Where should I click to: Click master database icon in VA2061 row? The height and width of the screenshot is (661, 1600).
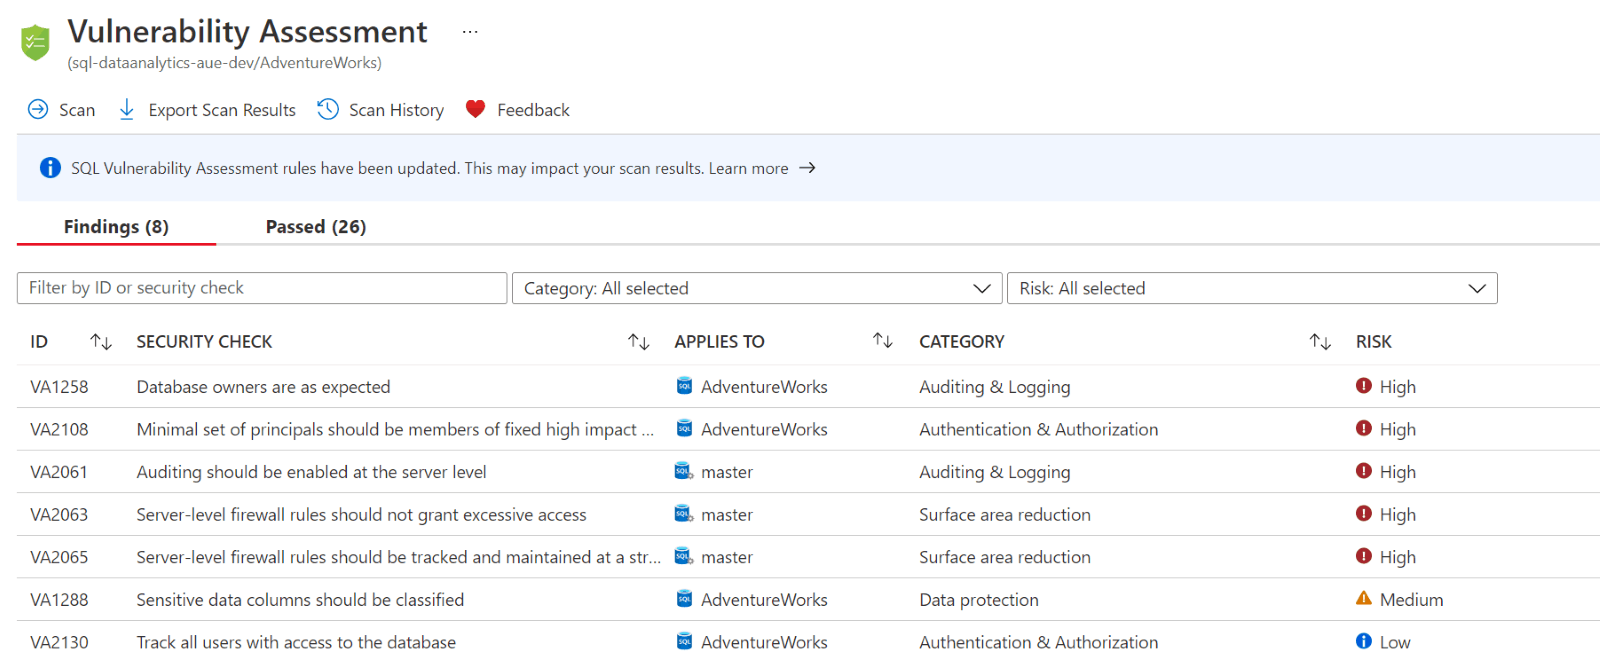click(x=684, y=471)
